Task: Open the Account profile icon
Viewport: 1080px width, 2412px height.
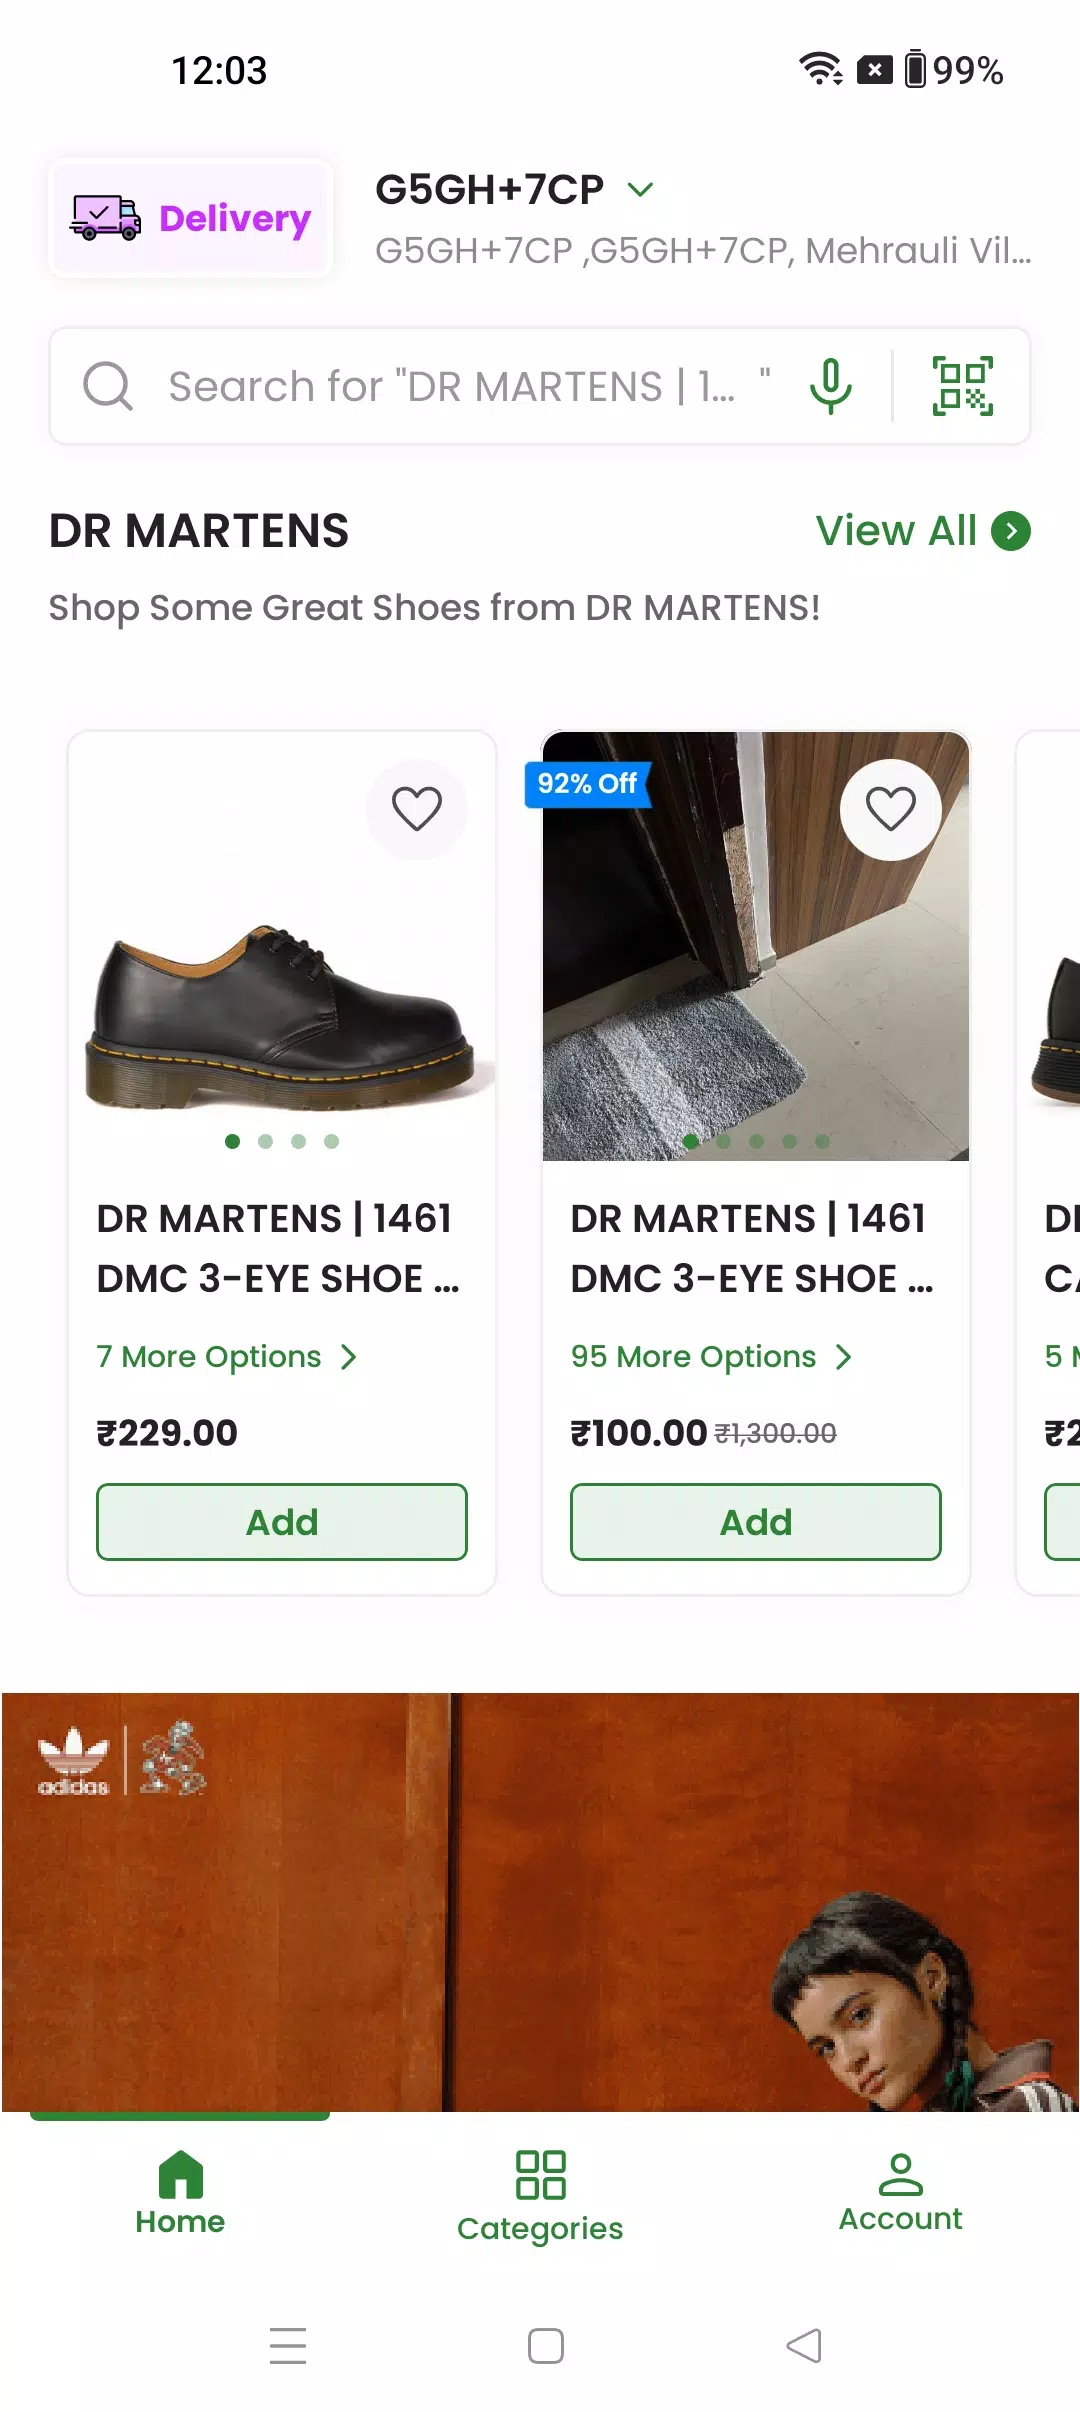Action: pyautogui.click(x=900, y=2174)
